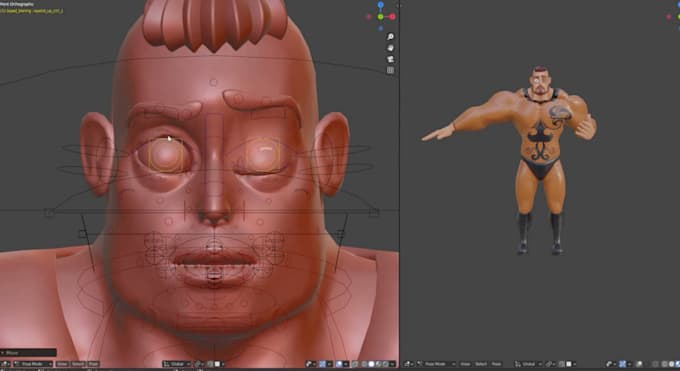Image resolution: width=680 pixels, height=371 pixels.
Task: Click the red X axis on left gizmo
Action: point(392,17)
